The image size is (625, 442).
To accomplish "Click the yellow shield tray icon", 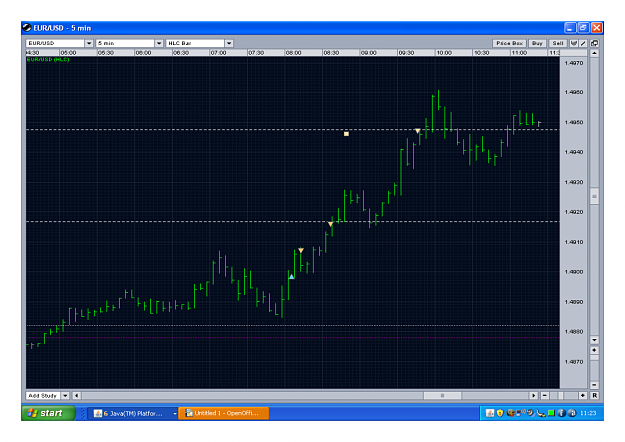I will (500, 413).
